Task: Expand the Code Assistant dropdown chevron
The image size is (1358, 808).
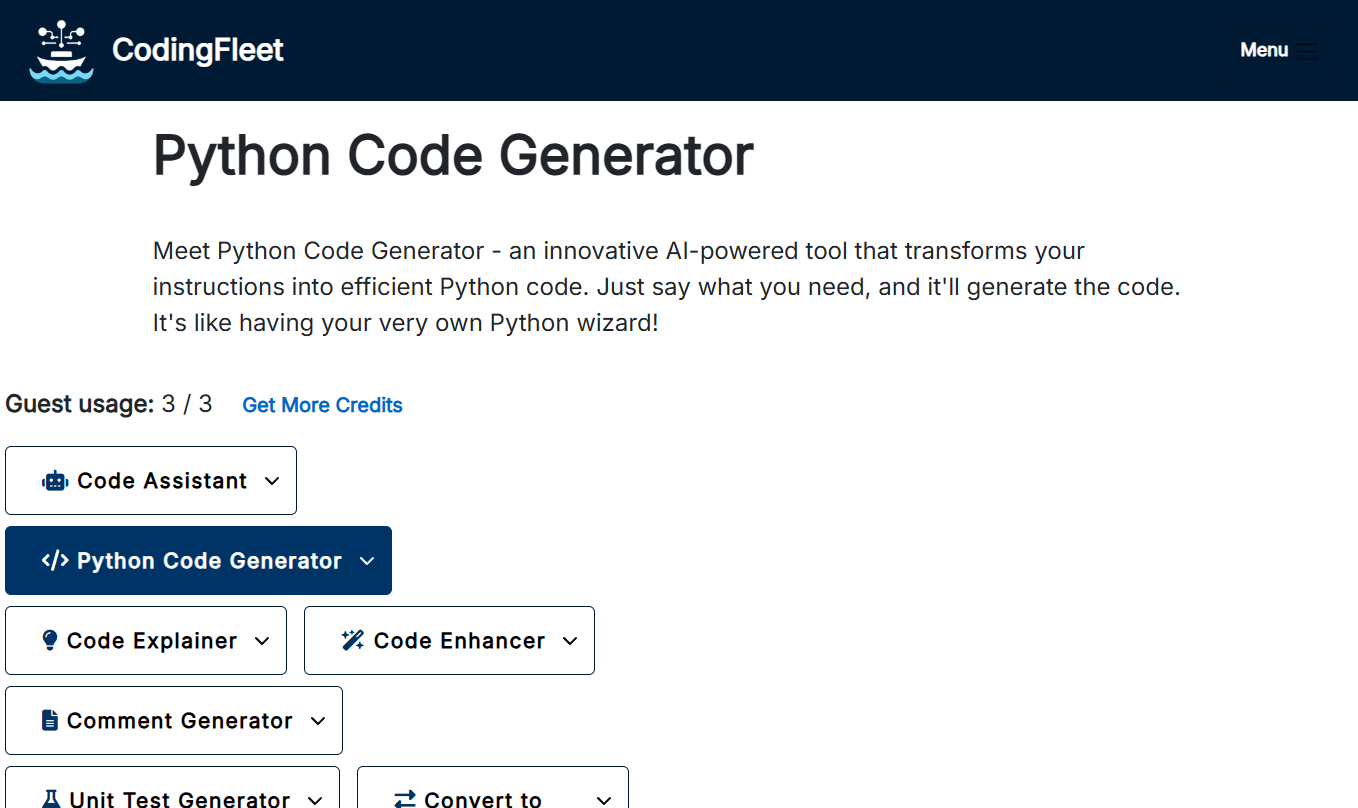Action: click(272, 481)
